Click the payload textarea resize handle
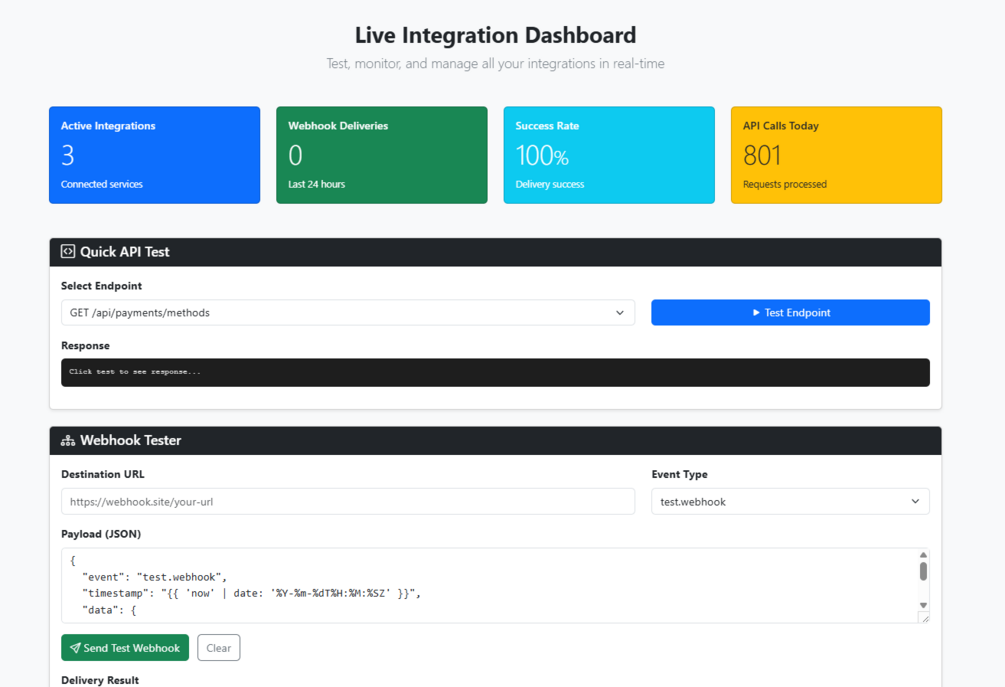 (x=924, y=618)
